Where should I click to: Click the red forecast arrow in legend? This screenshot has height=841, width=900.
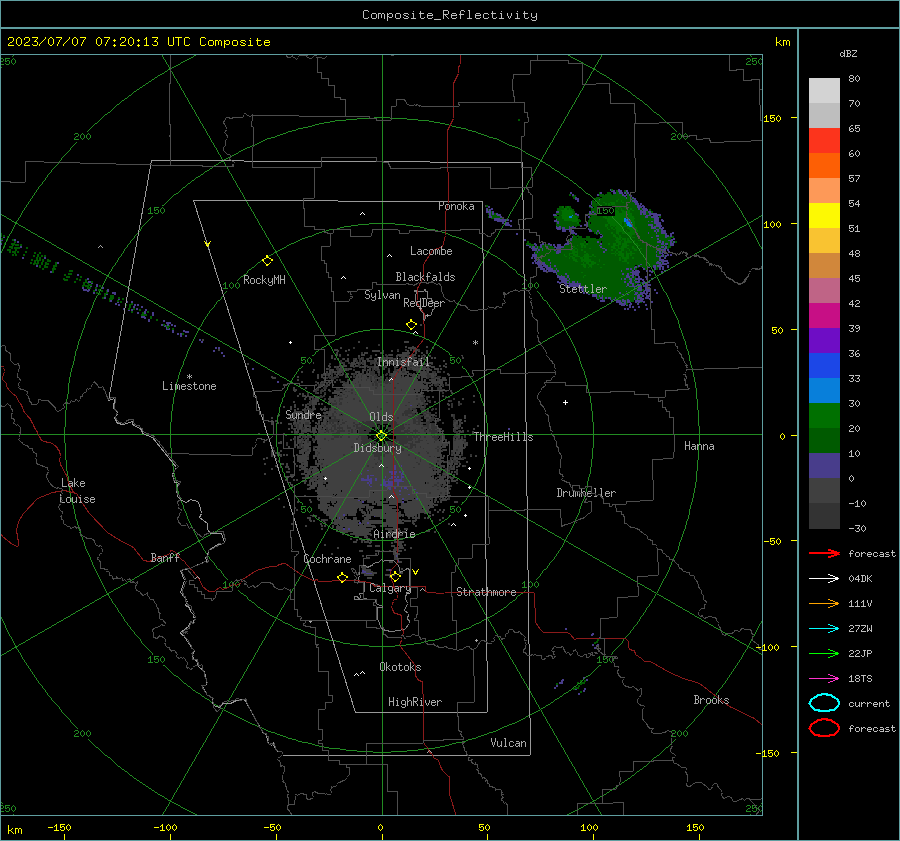point(824,553)
